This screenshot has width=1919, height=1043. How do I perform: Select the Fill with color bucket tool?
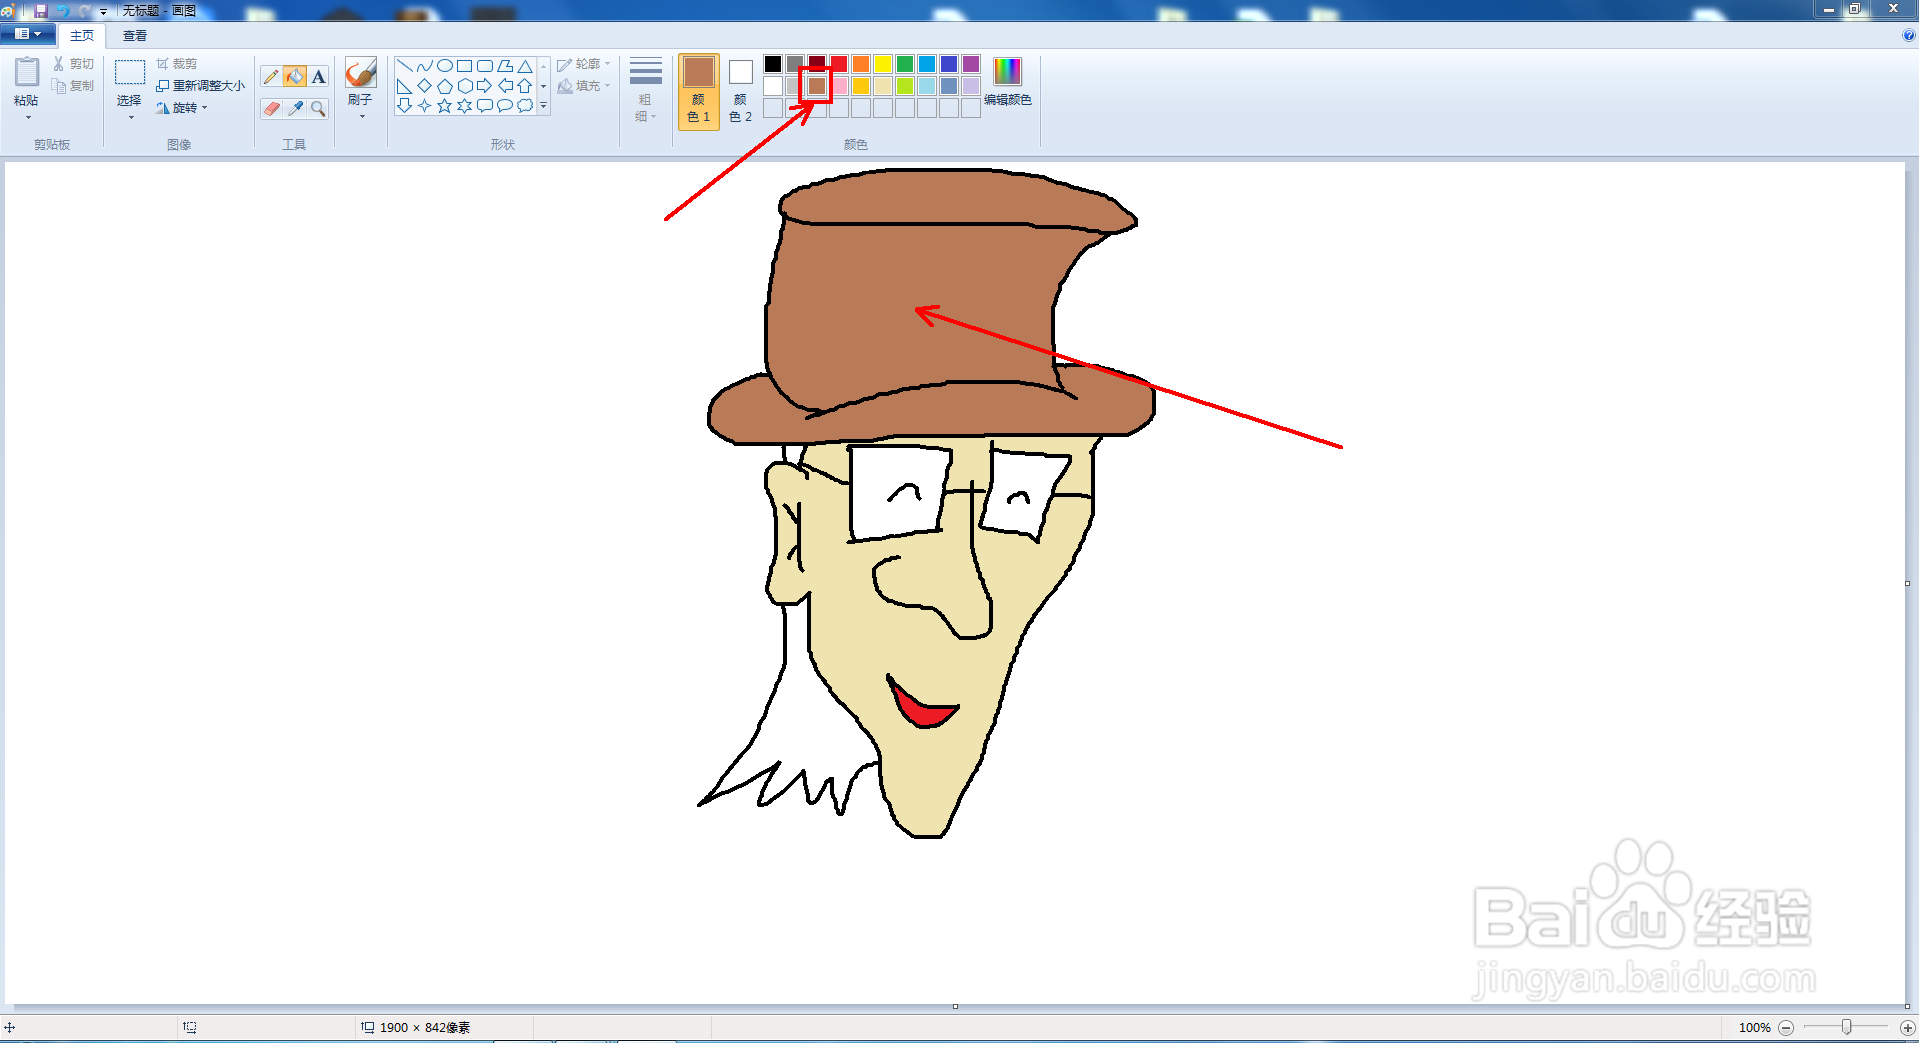point(295,77)
